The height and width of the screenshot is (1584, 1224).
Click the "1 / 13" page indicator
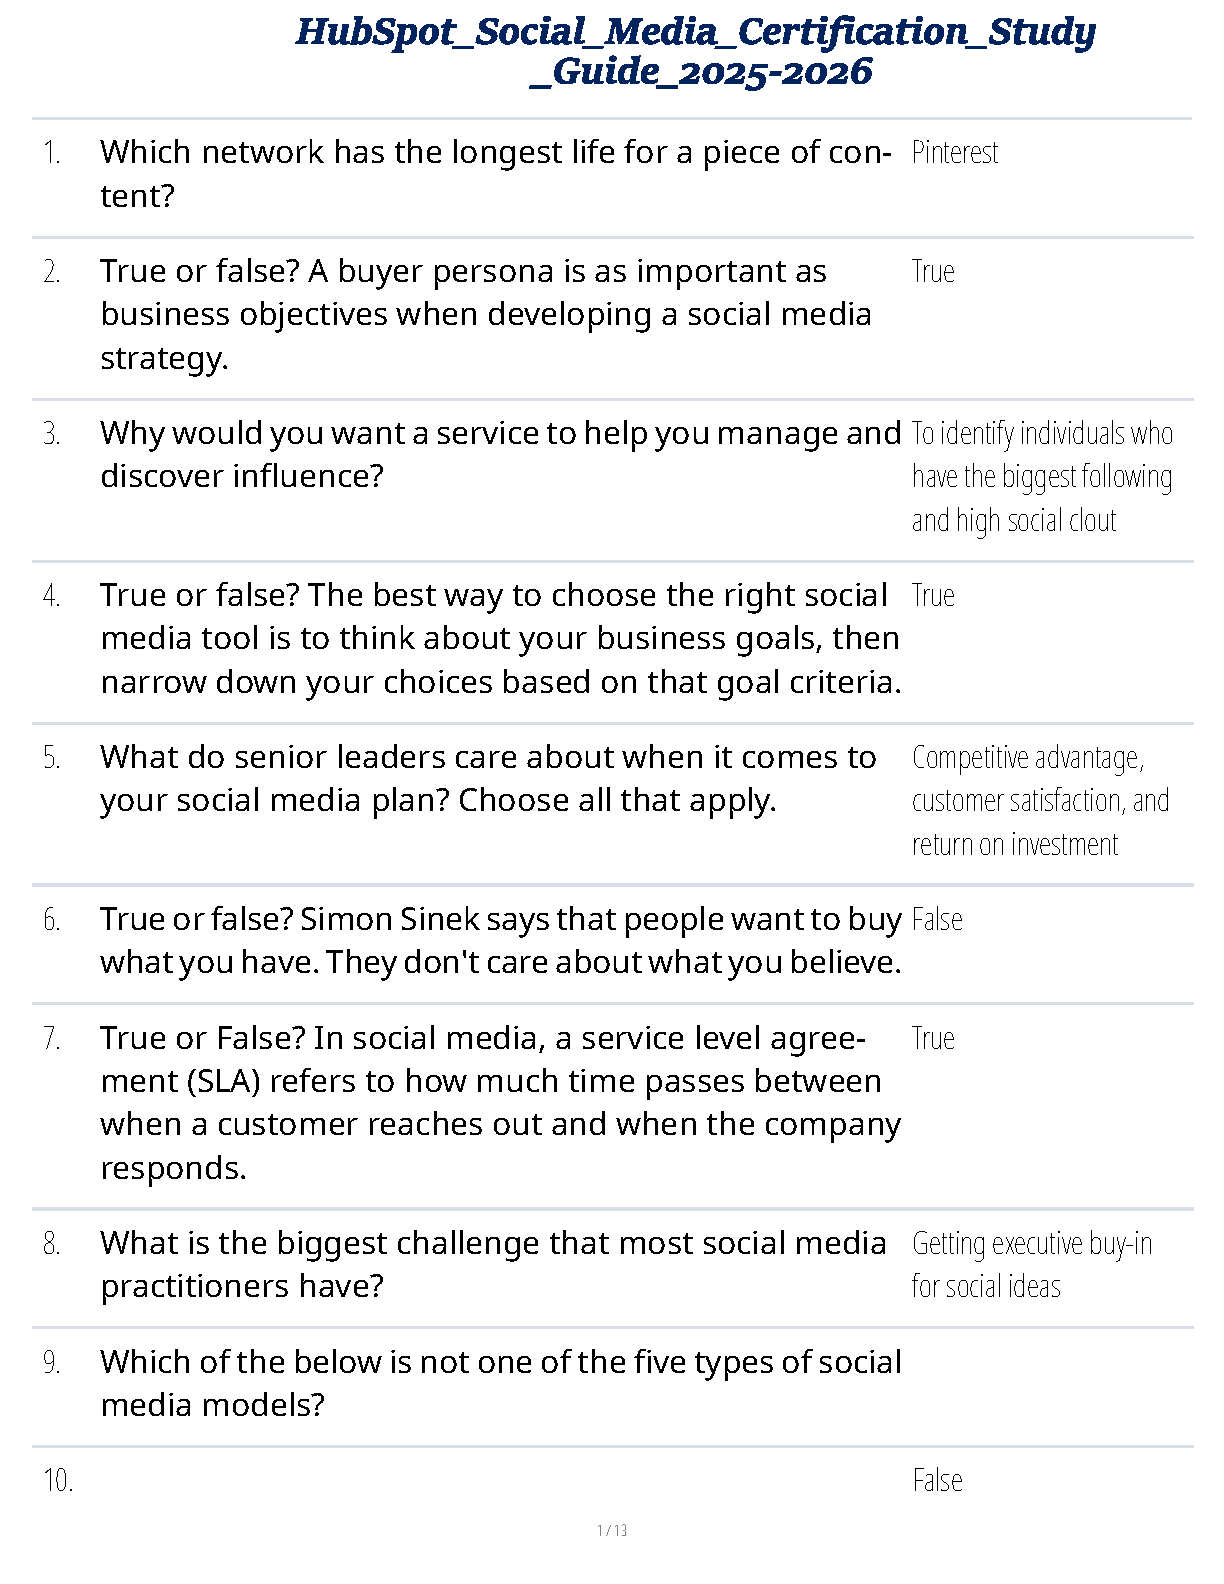click(612, 1530)
